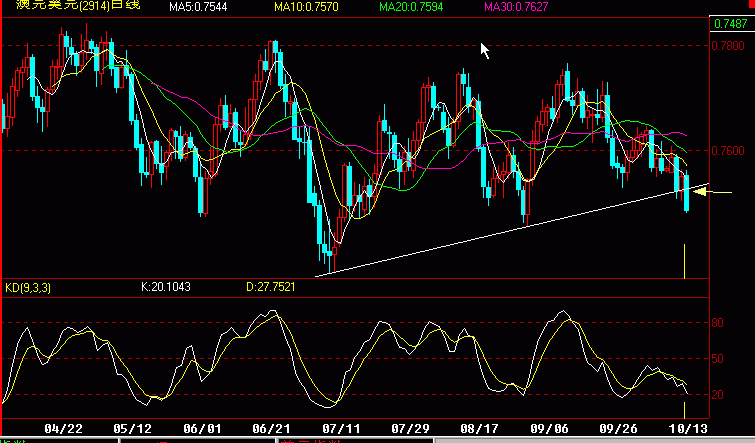Click the KD axis level 50
The height and width of the screenshot is (443, 755).
pos(717,359)
